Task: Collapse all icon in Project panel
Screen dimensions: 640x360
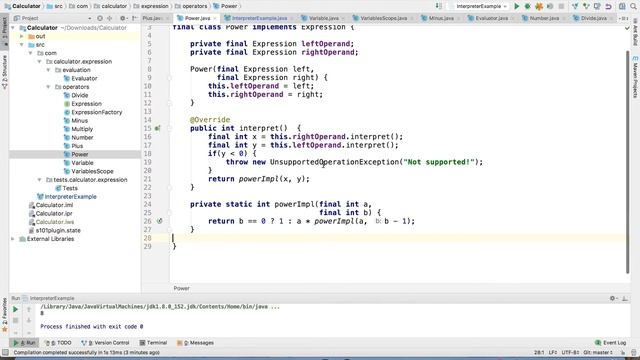Action: pos(110,18)
